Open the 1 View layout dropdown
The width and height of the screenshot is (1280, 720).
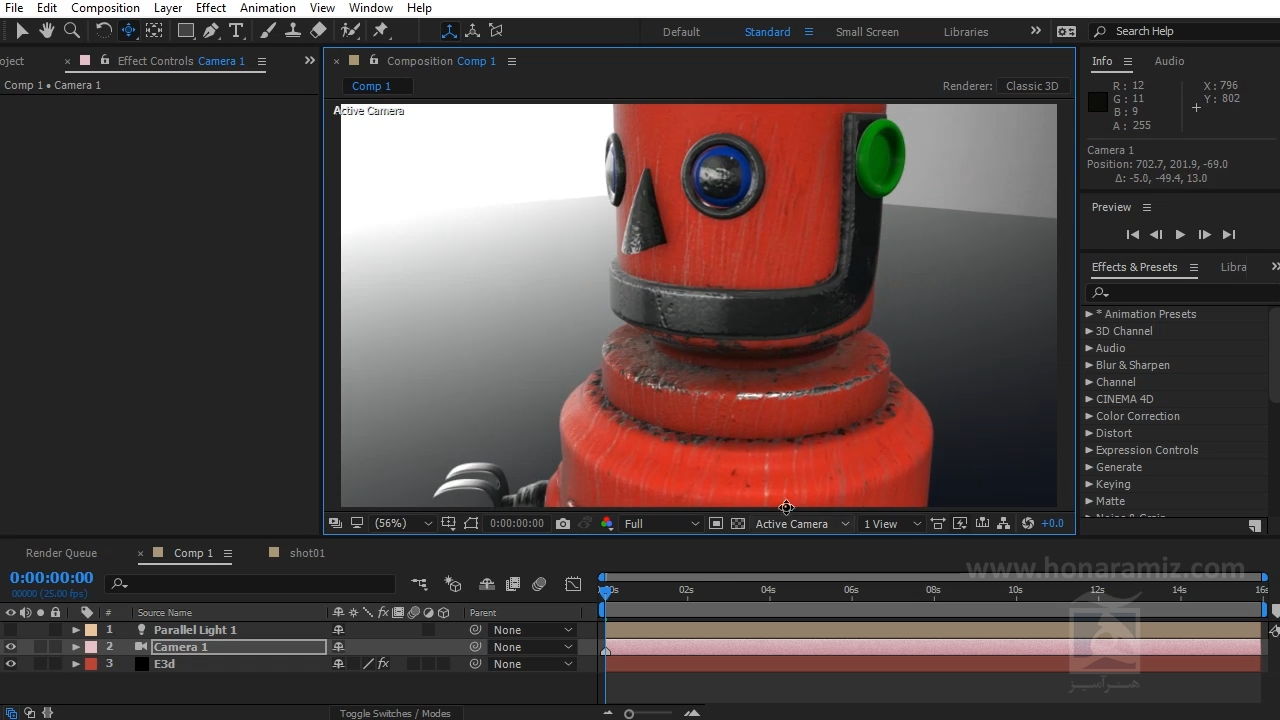(892, 524)
